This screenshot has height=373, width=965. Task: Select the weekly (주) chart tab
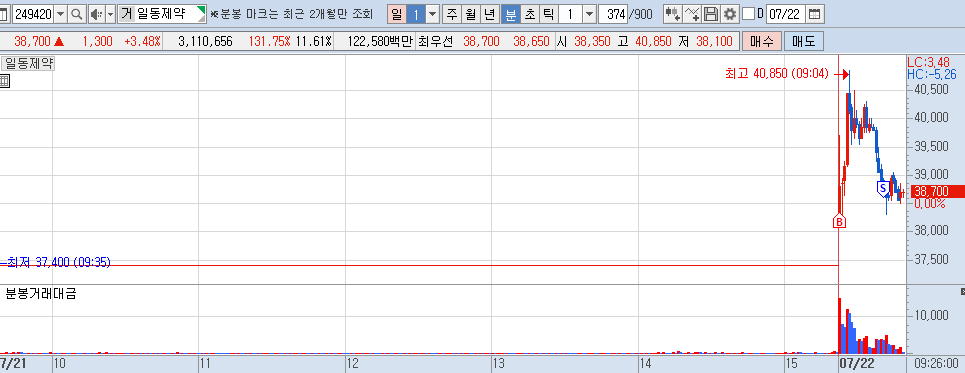(452, 14)
